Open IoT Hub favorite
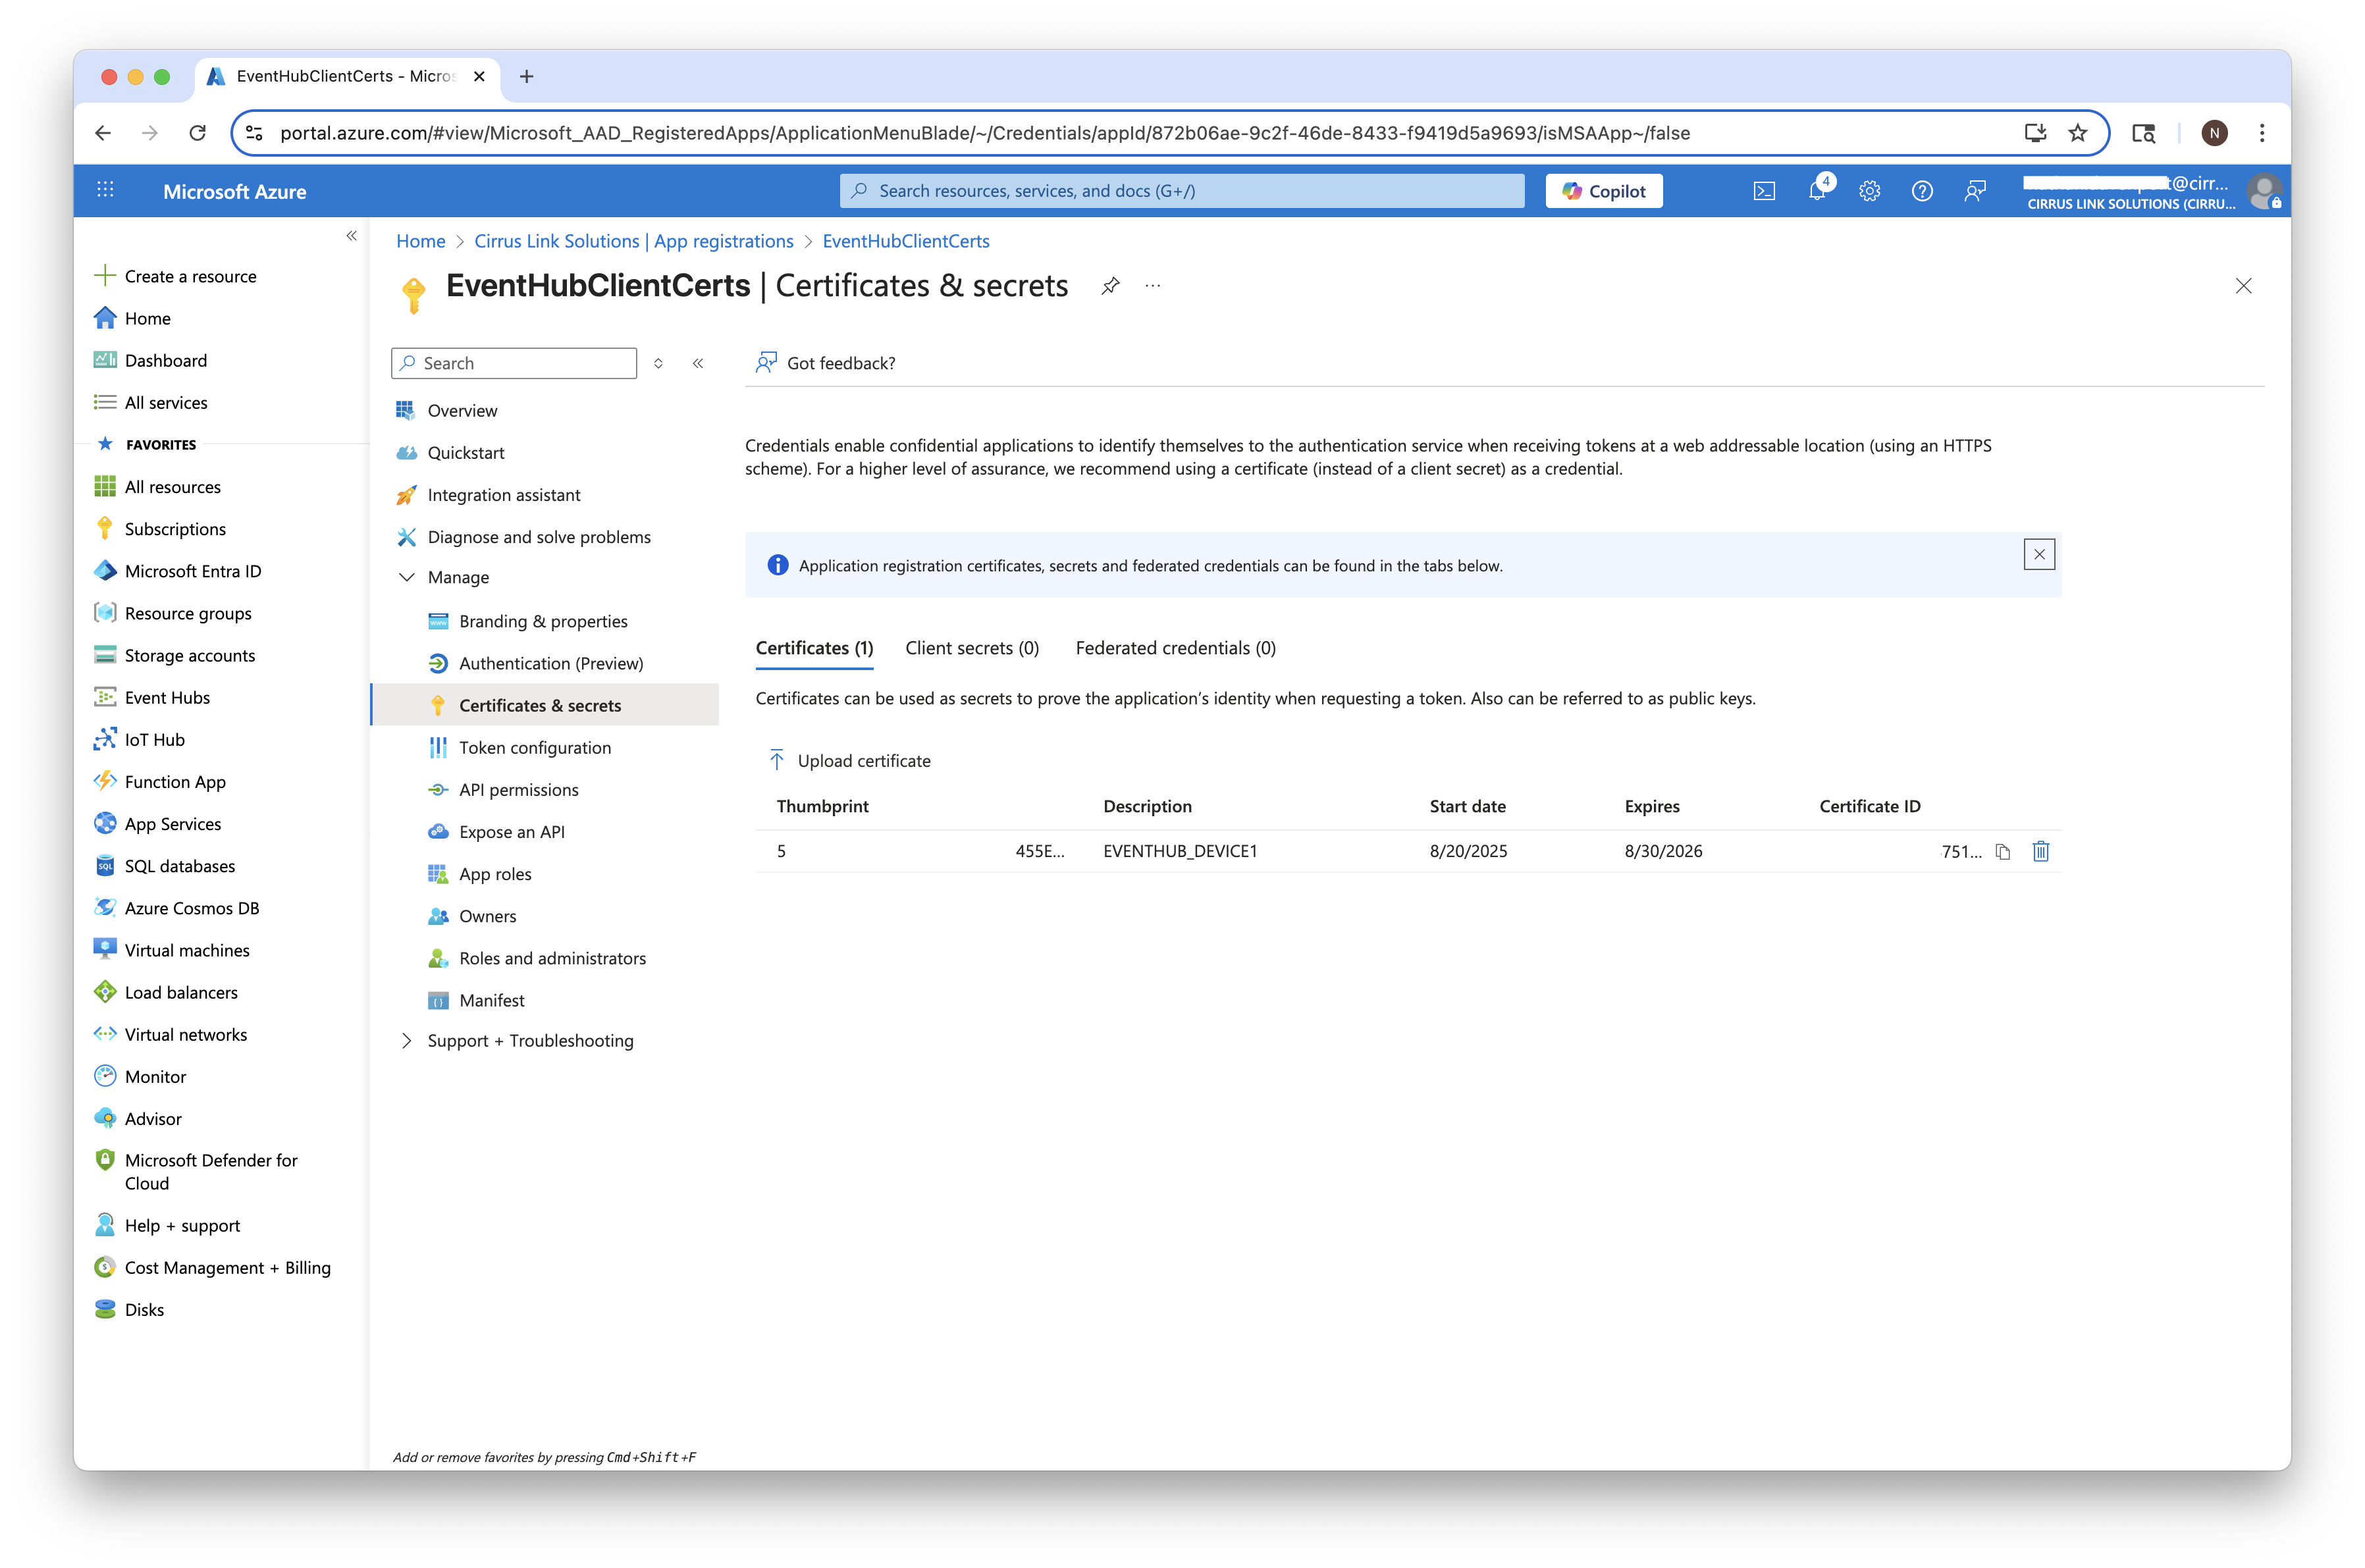 click(x=154, y=739)
